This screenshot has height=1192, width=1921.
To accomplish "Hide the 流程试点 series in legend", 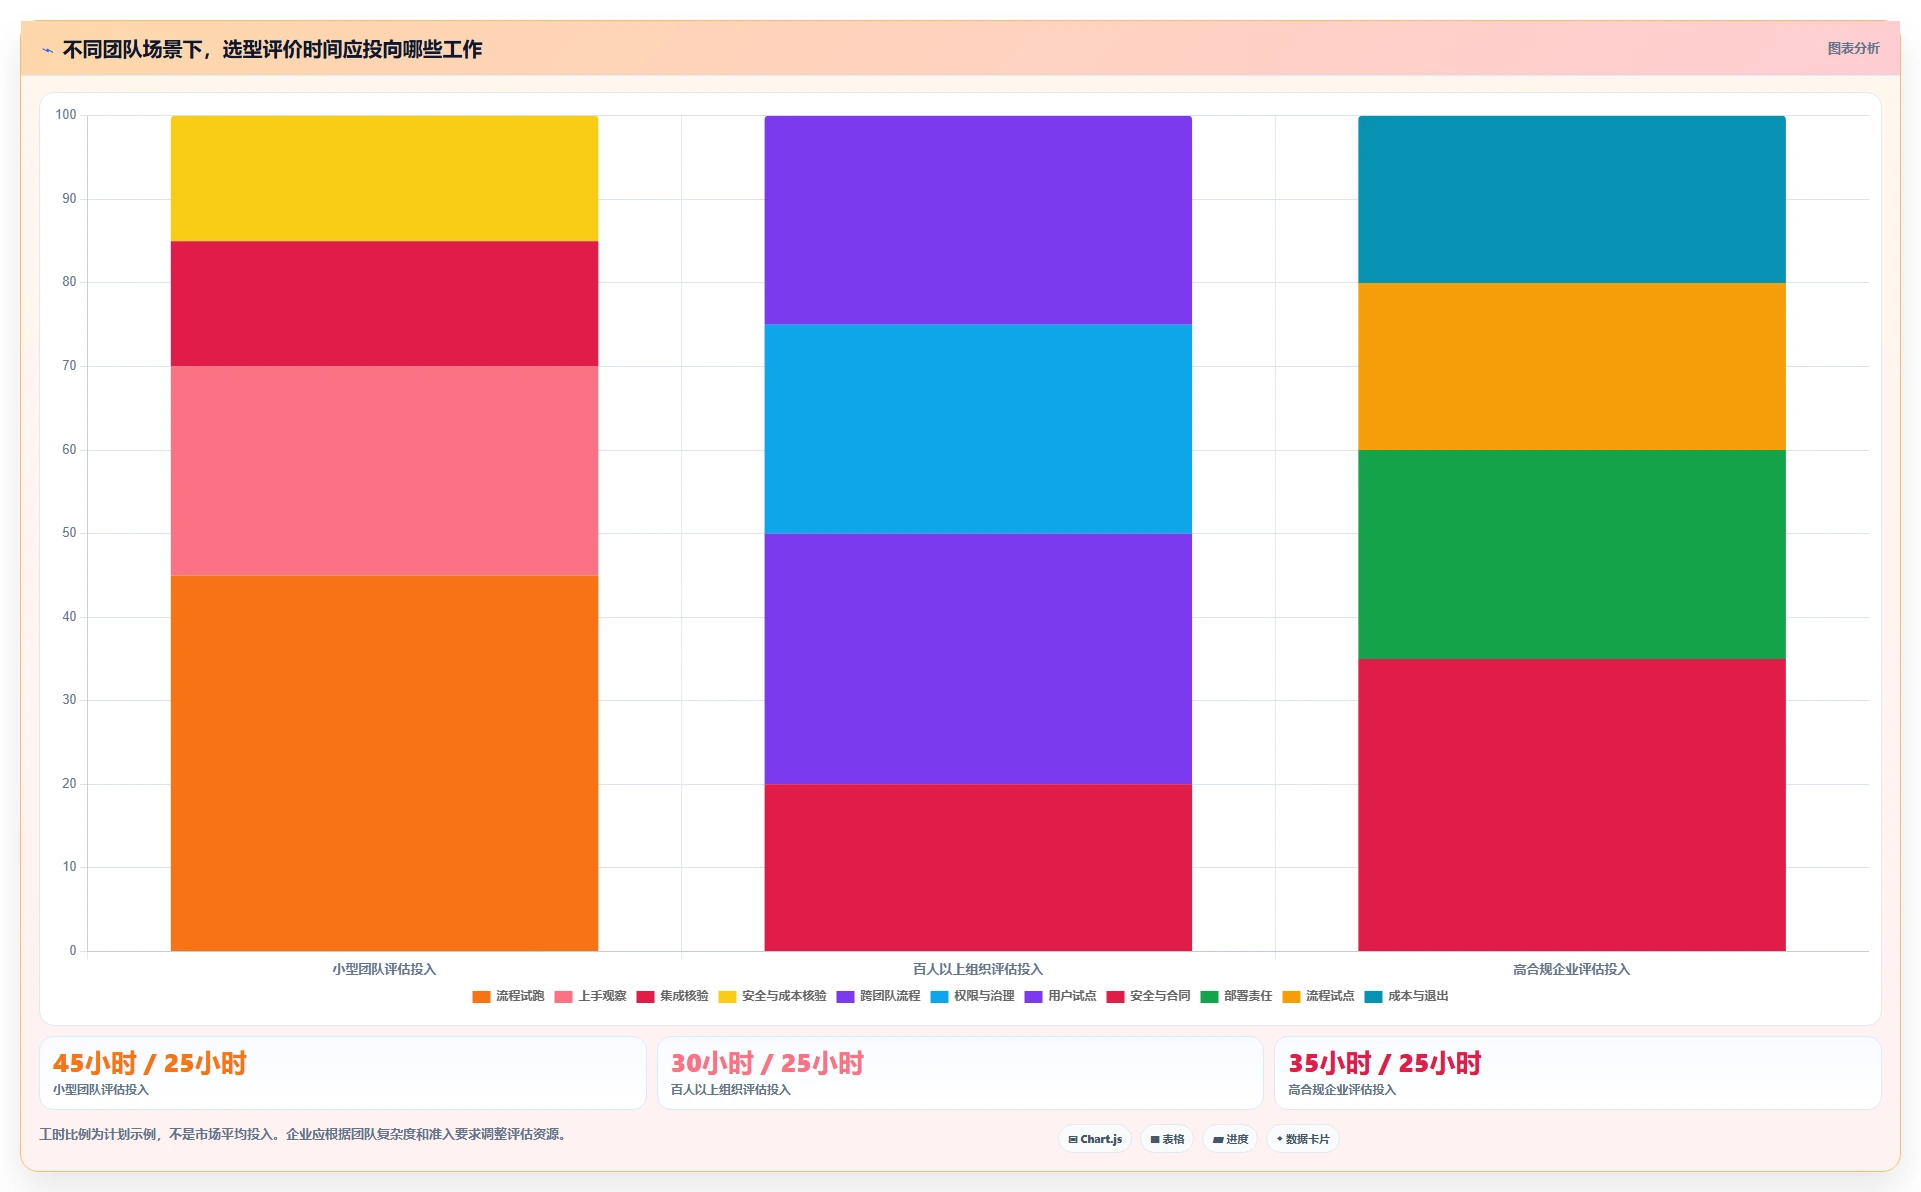I will (1318, 996).
